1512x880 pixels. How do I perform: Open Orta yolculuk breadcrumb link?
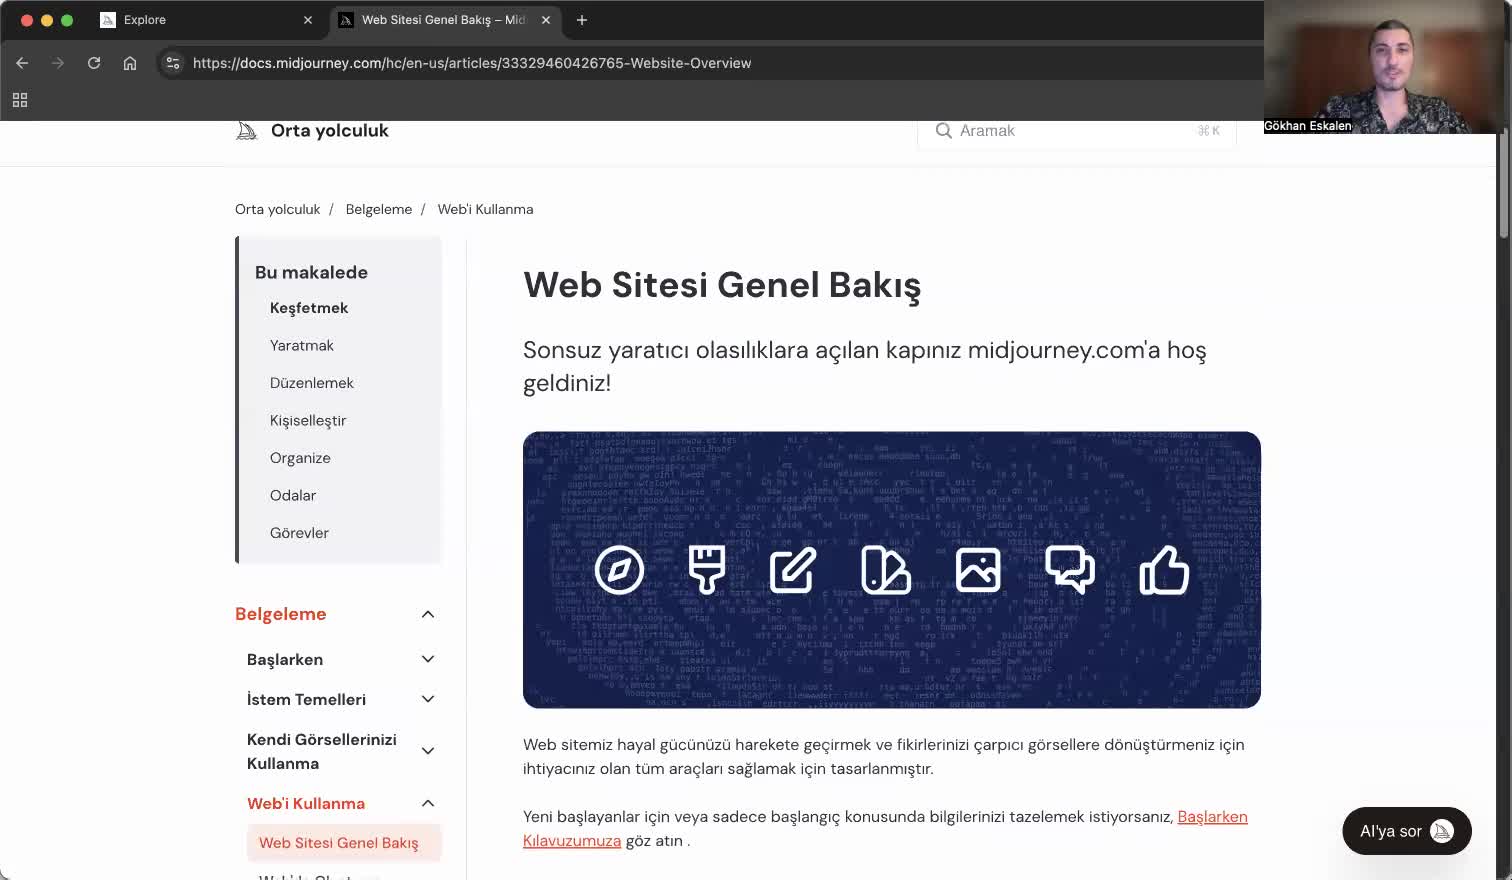point(278,209)
